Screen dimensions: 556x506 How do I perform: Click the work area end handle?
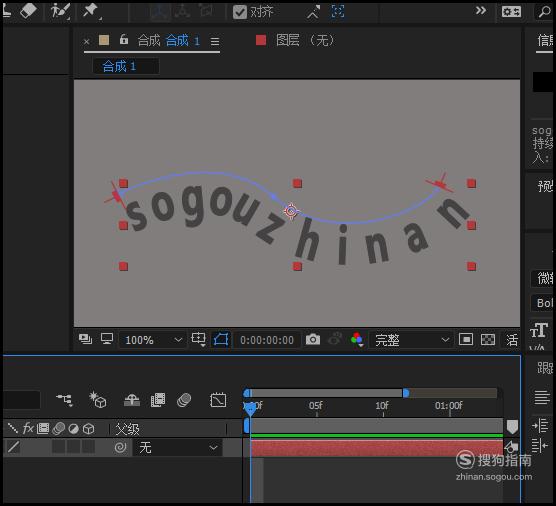point(406,393)
